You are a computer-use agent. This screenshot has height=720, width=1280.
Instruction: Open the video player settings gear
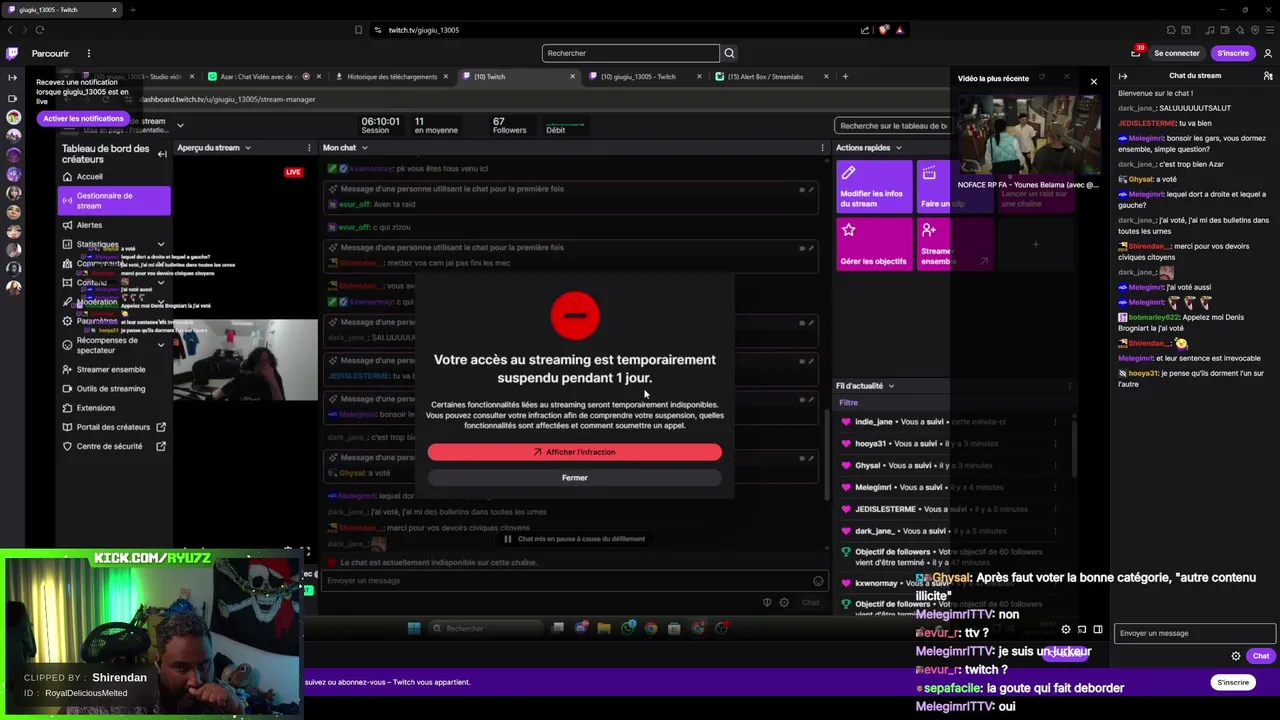pos(1065,629)
